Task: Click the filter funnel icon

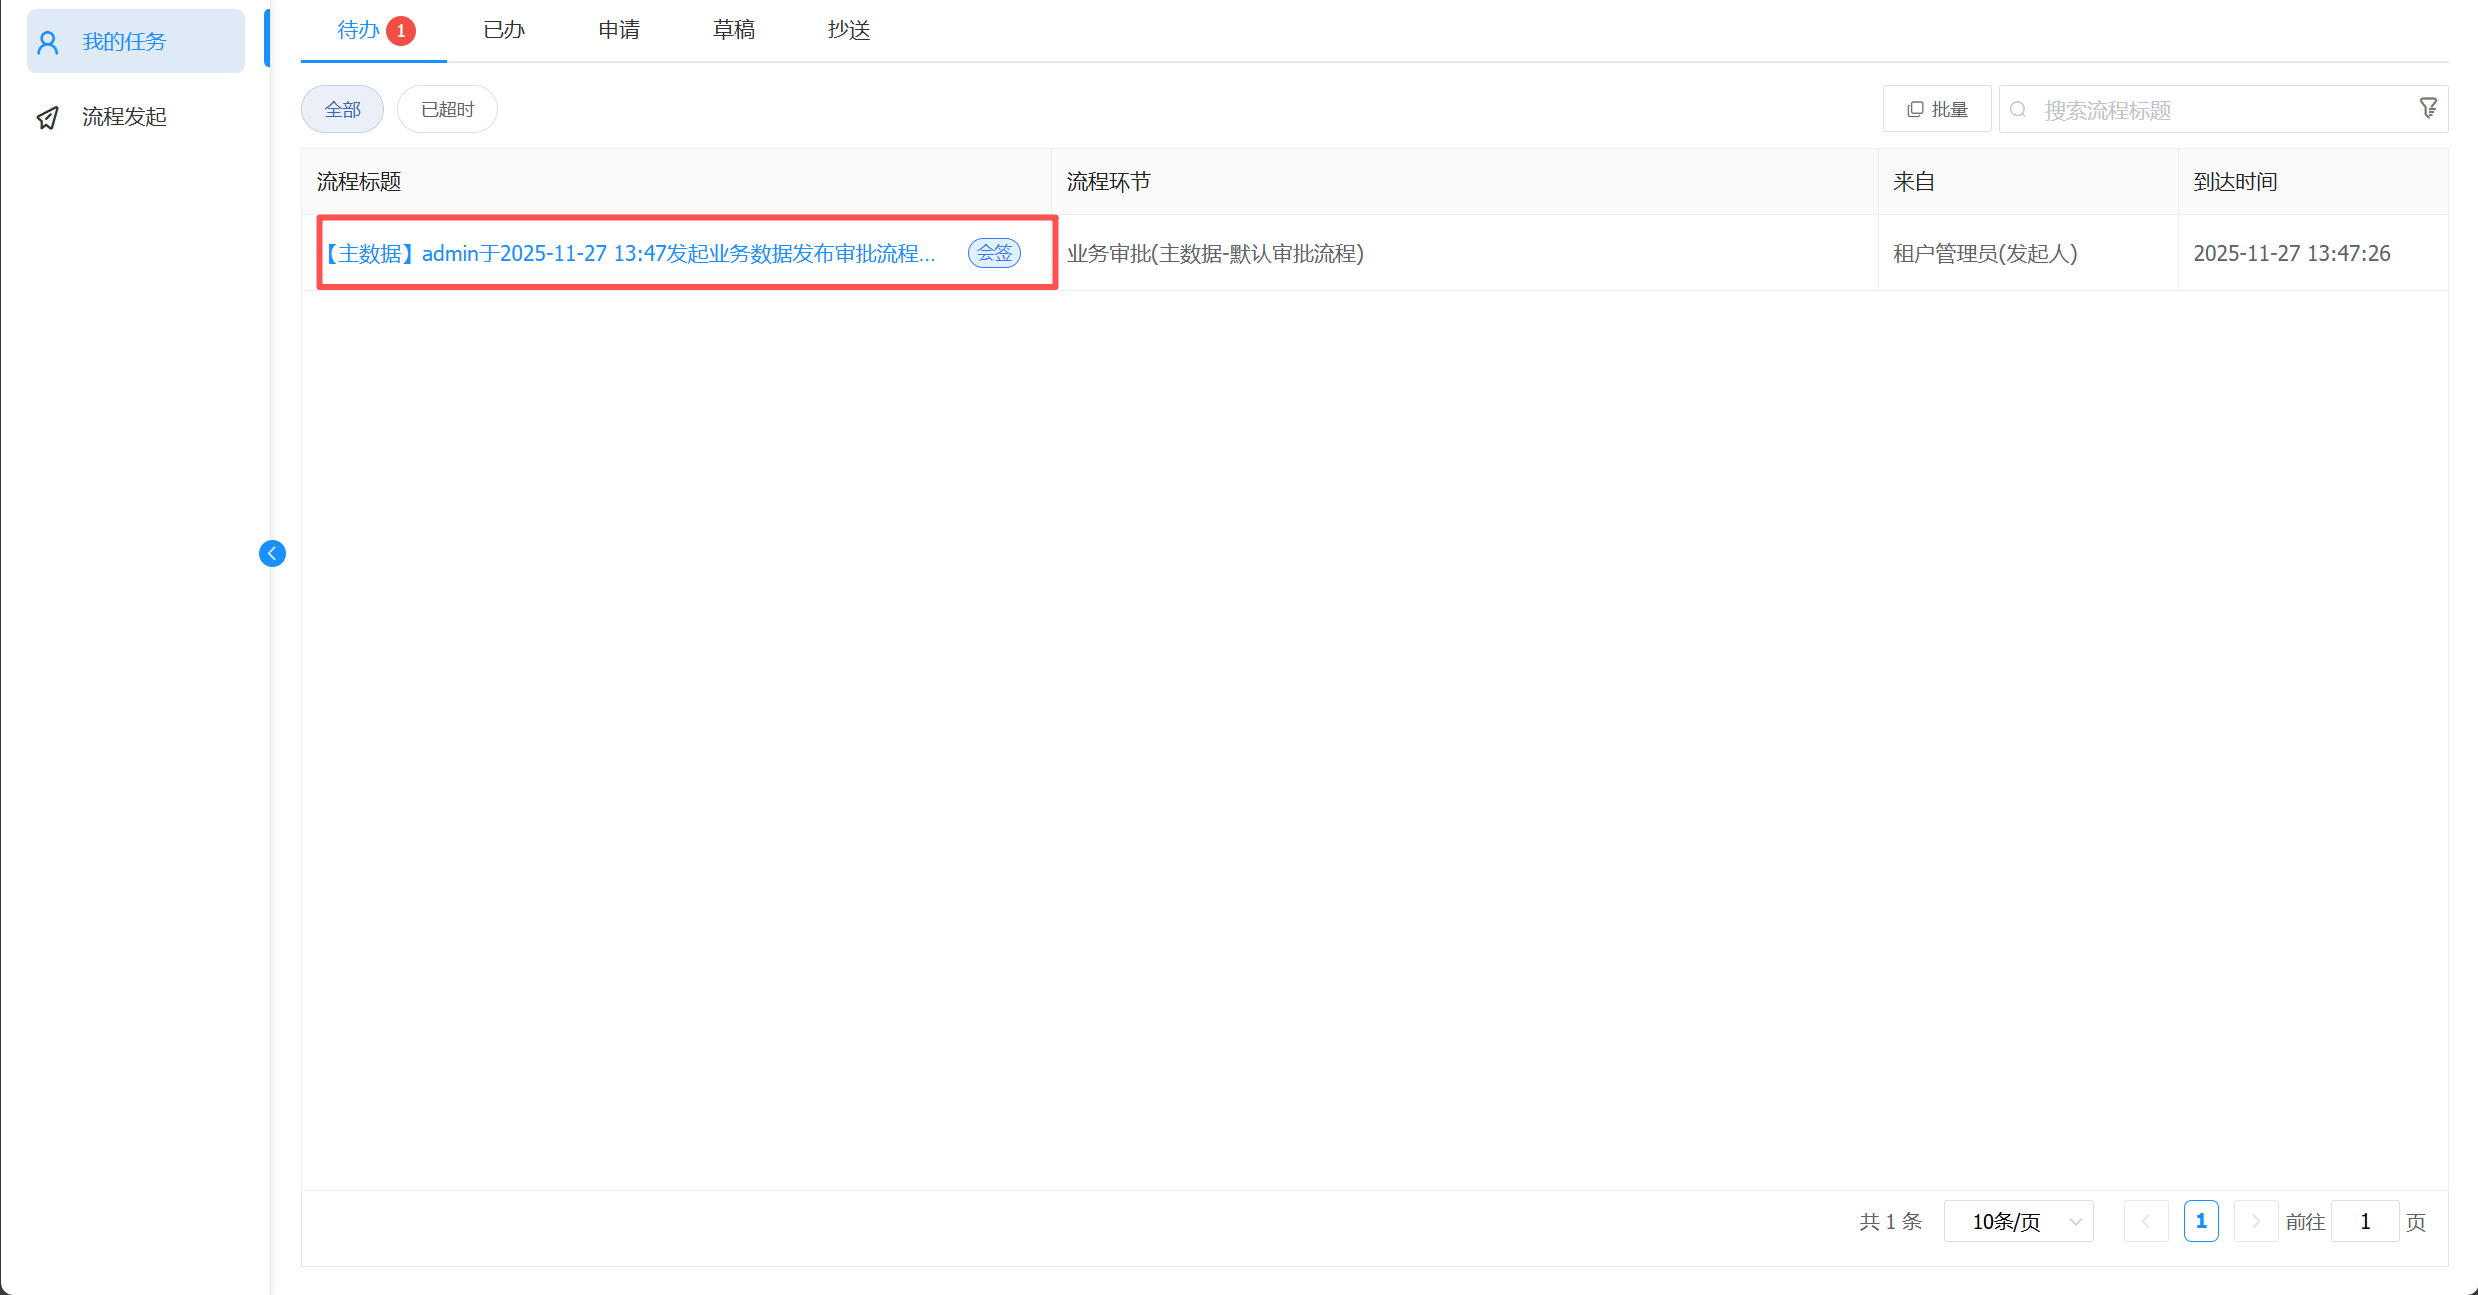Action: [x=2427, y=108]
